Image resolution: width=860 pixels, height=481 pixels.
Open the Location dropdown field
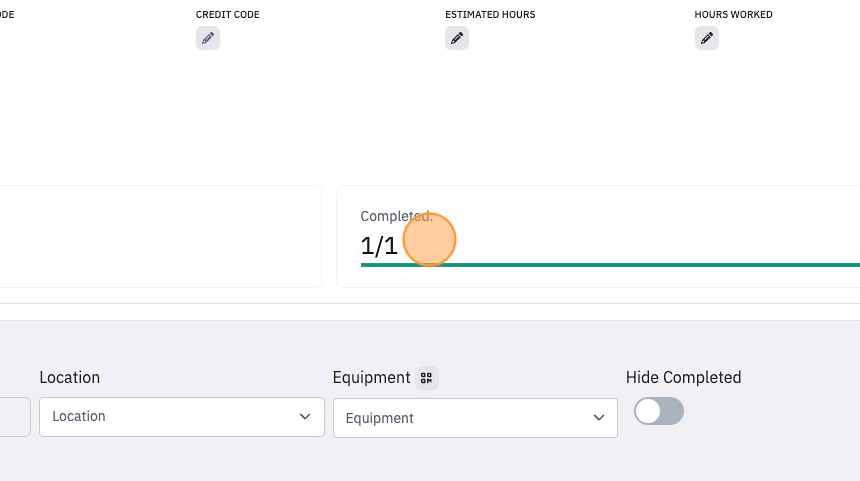click(x=182, y=417)
